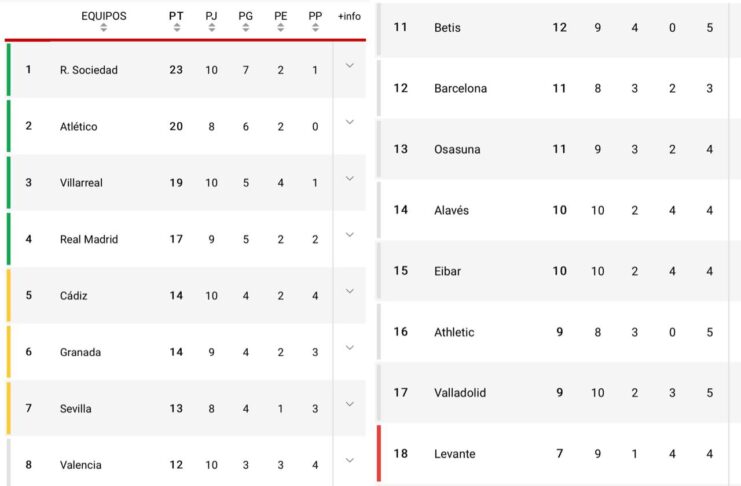Viewport: 741px width, 486px height.
Task: Sort by PP losses column arrows
Action: pyautogui.click(x=316, y=28)
